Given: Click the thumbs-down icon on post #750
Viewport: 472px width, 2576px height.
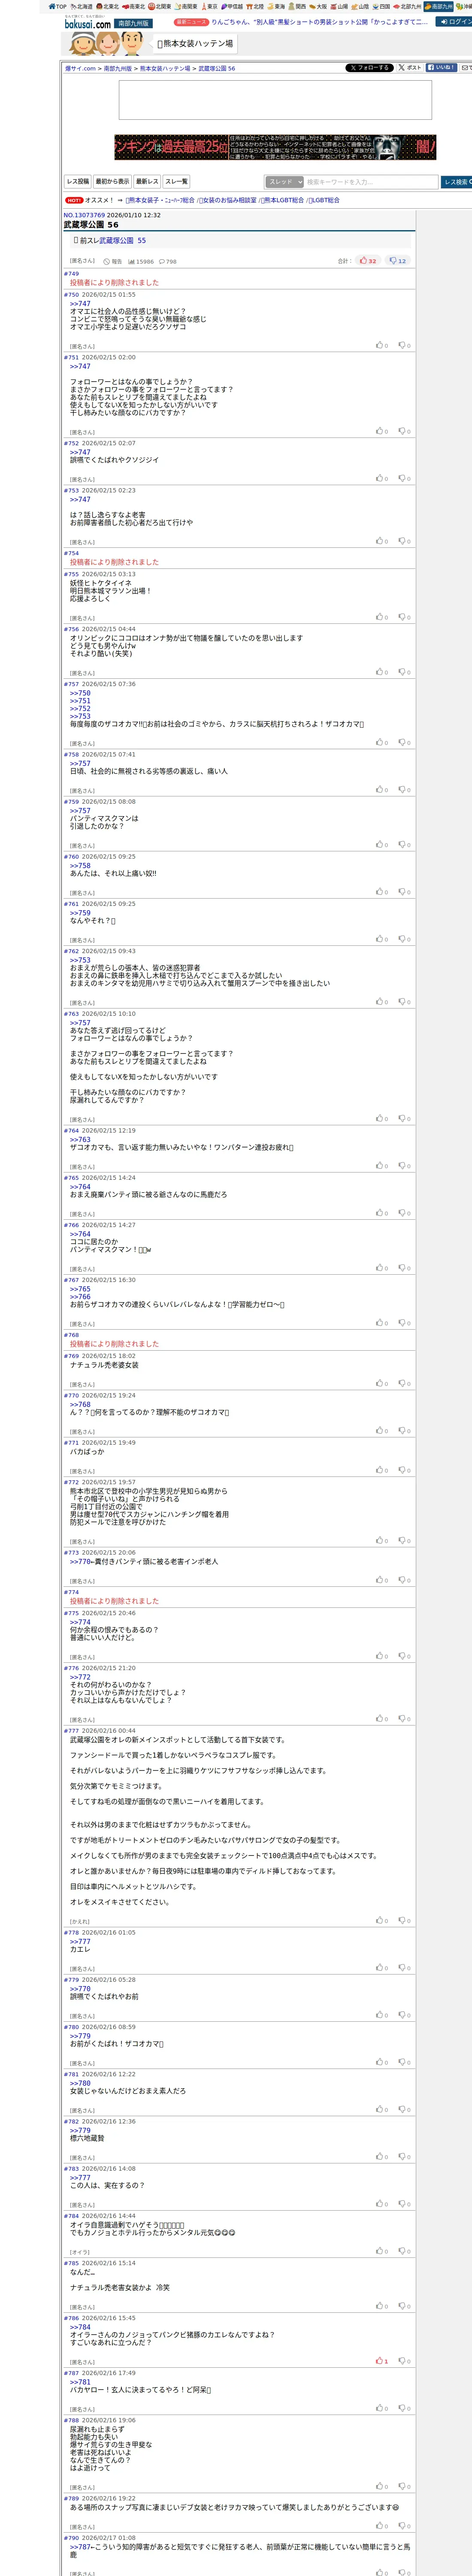Looking at the screenshot, I should pos(403,345).
